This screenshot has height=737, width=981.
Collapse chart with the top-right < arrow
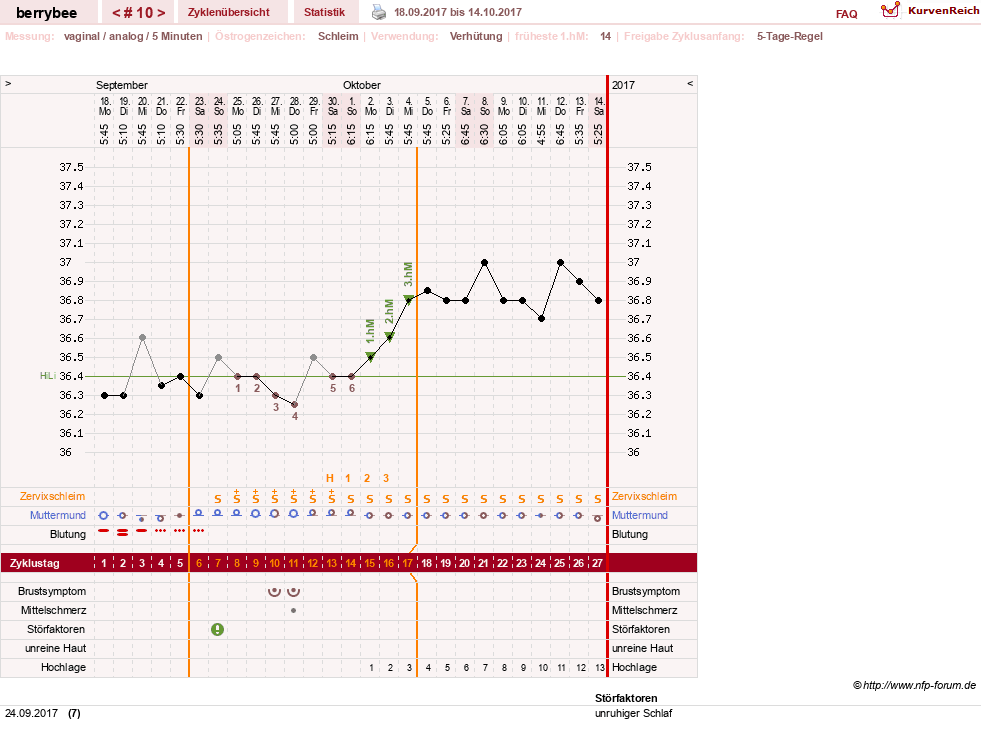689,84
